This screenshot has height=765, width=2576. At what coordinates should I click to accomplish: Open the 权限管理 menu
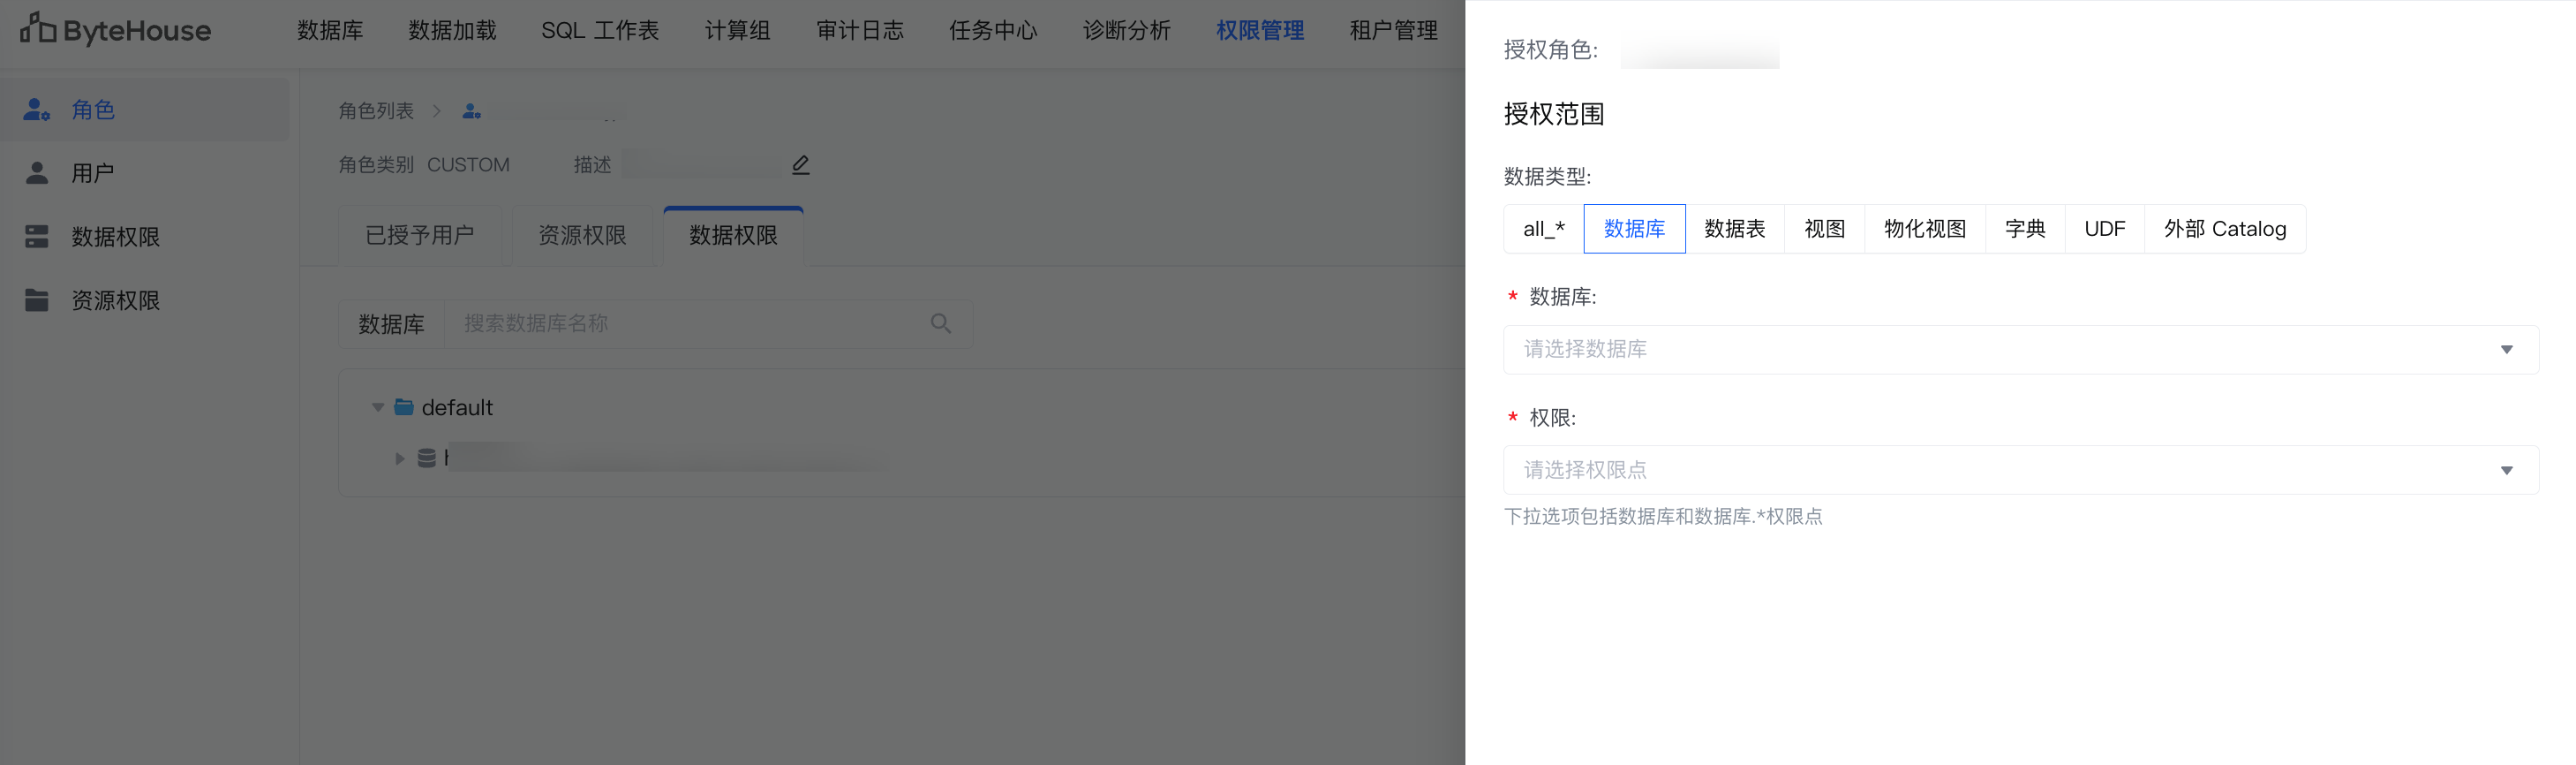(1260, 31)
